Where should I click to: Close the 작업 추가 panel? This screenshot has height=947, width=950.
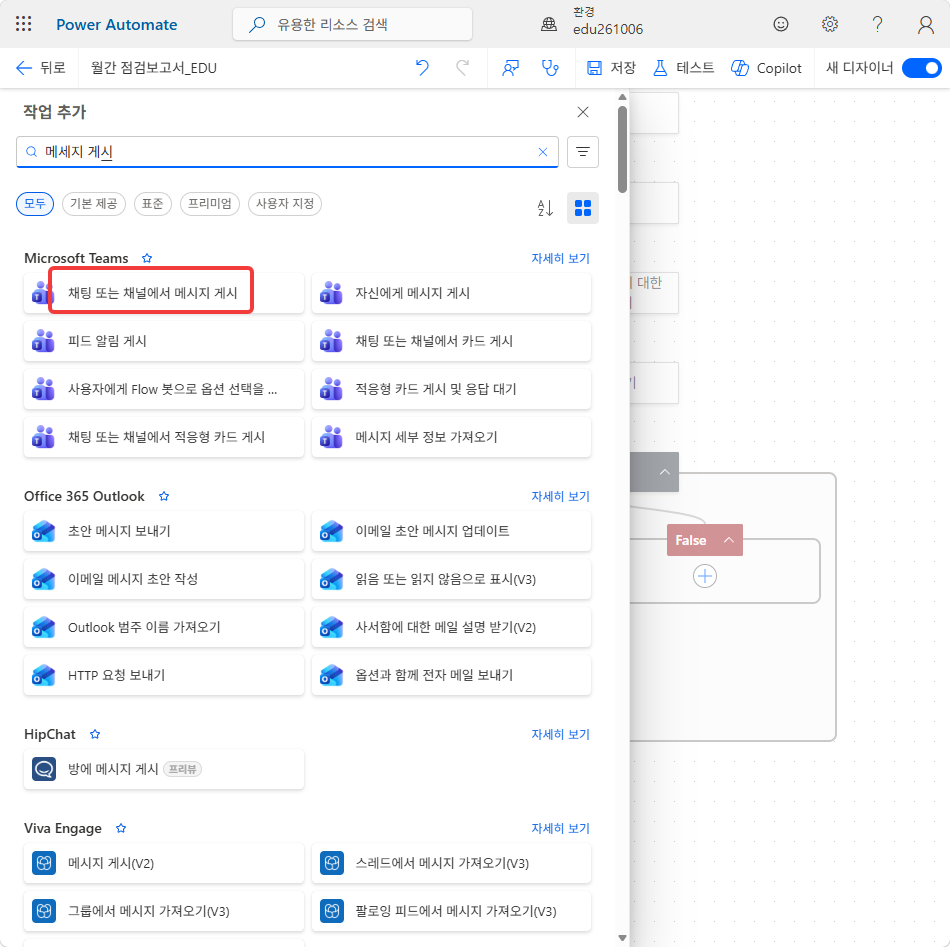583,112
